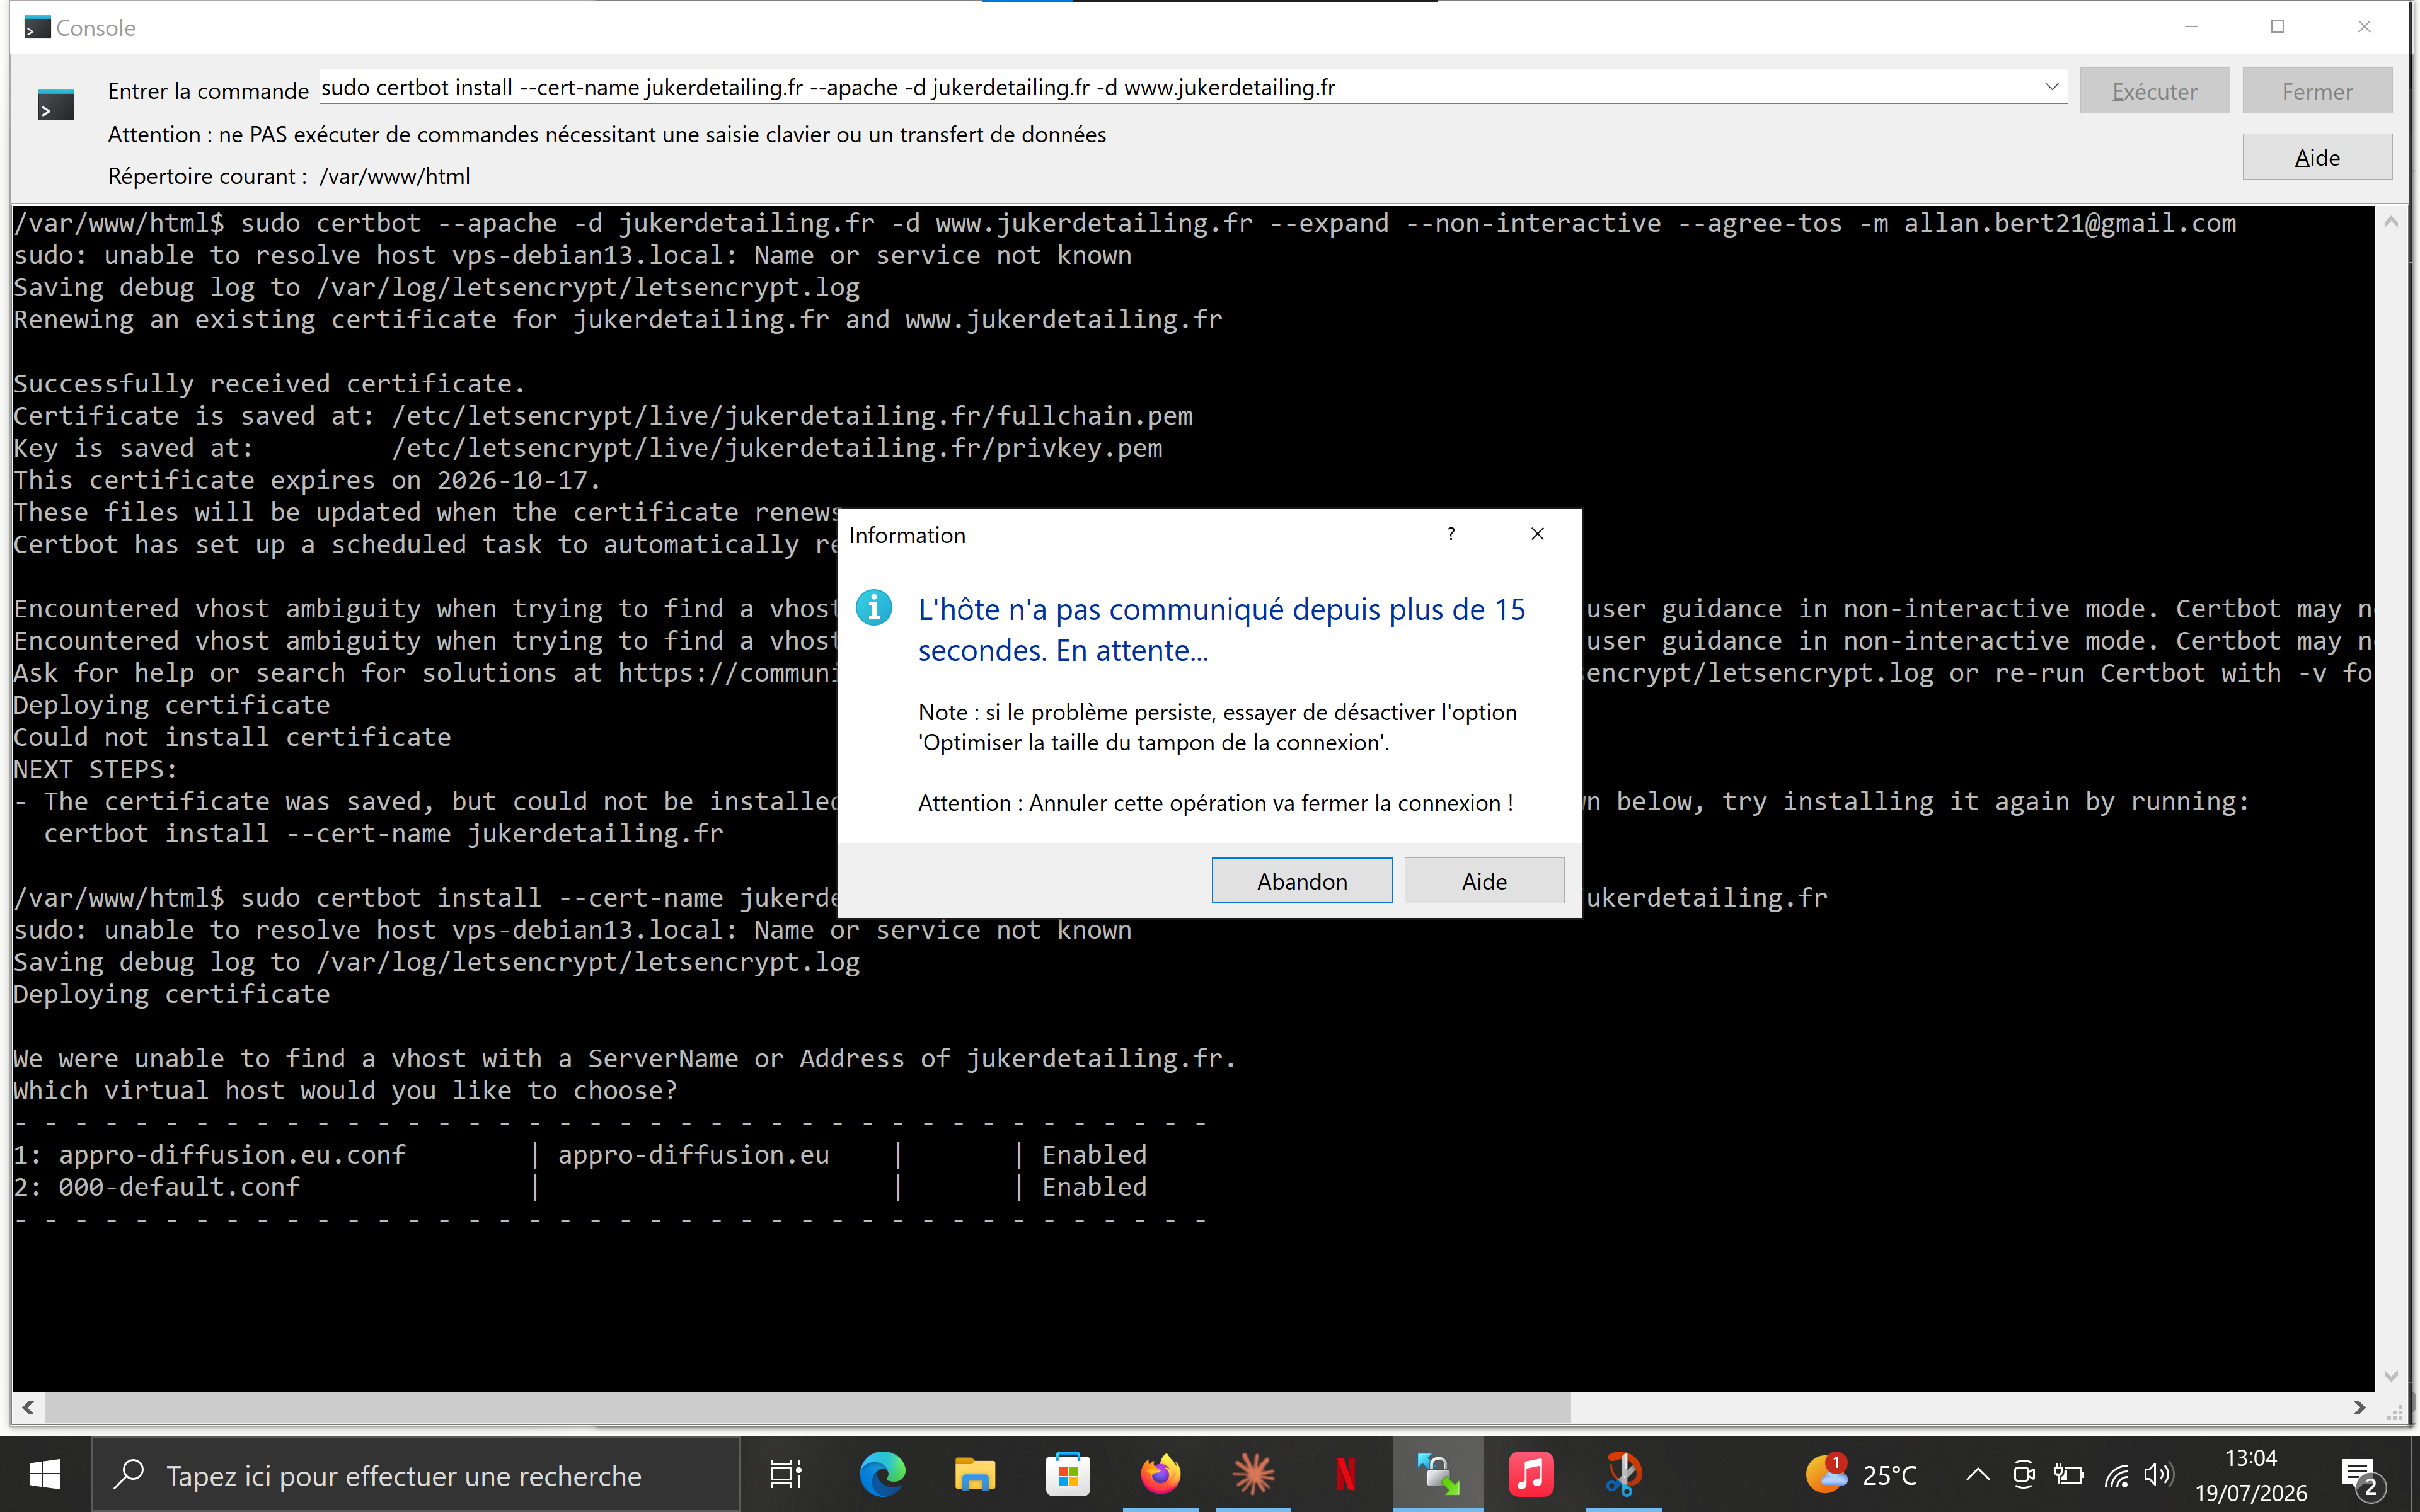Click the Console title bar app icon
Screen dimensions: 2420x1512
coord(37,27)
